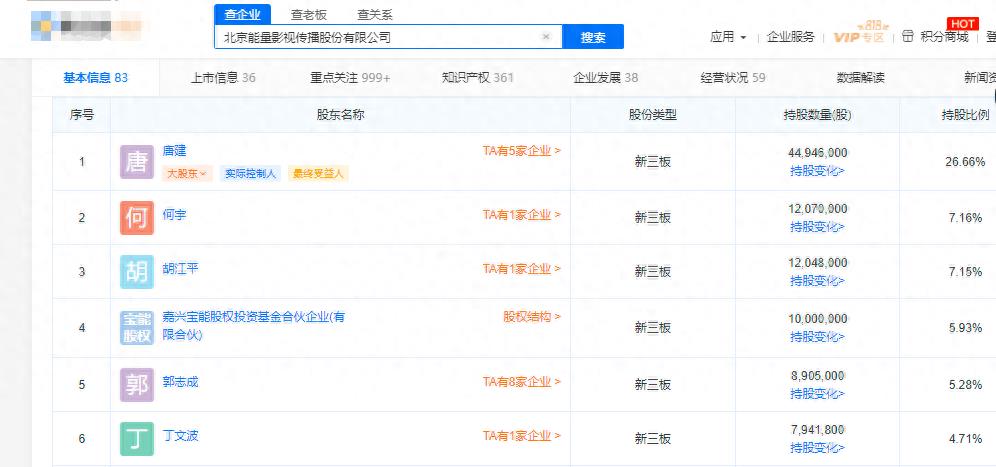Screen dimensions: 996x467
Task: Open 股权结构 link for 嘉兴宝能
Action: pos(532,316)
